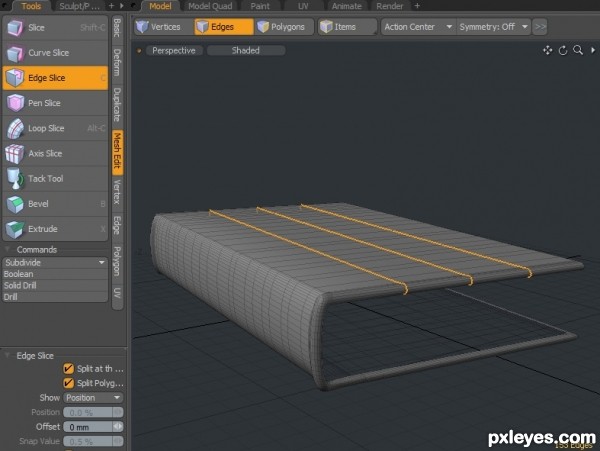Open viewport options arrow at top right
600x451 pixels.
593,50
